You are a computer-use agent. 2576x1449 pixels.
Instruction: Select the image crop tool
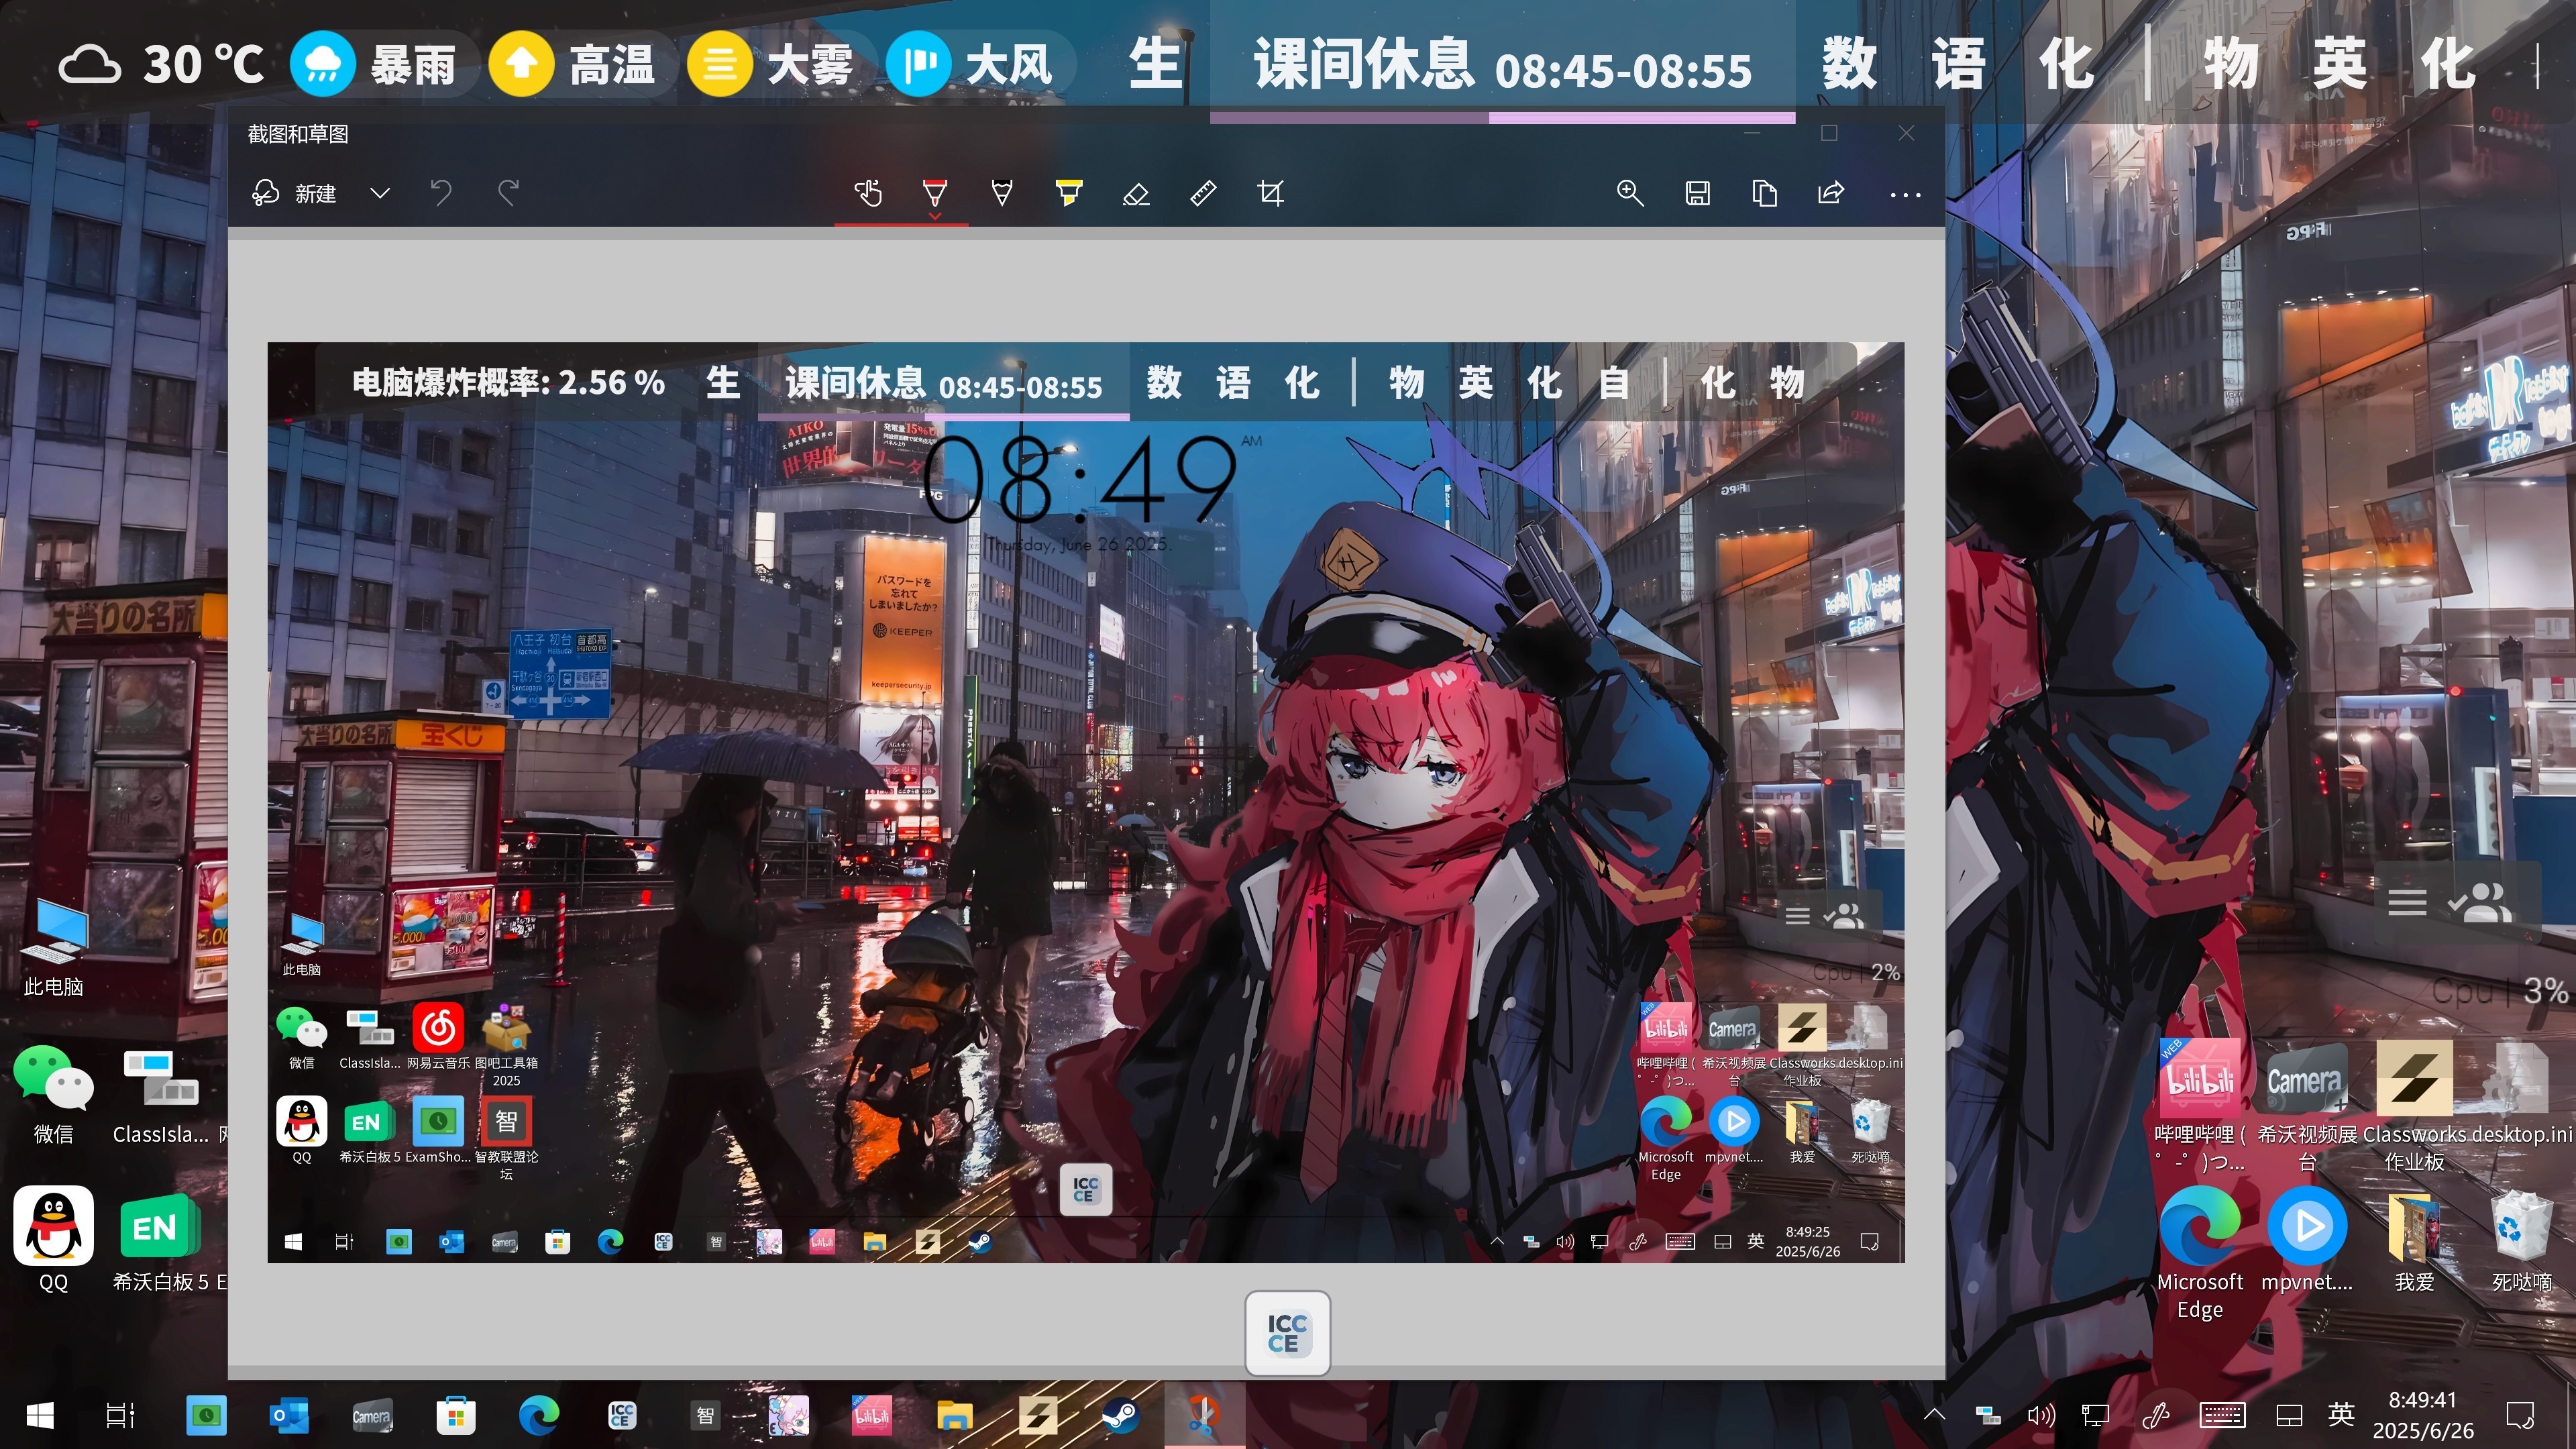pyautogui.click(x=1270, y=193)
